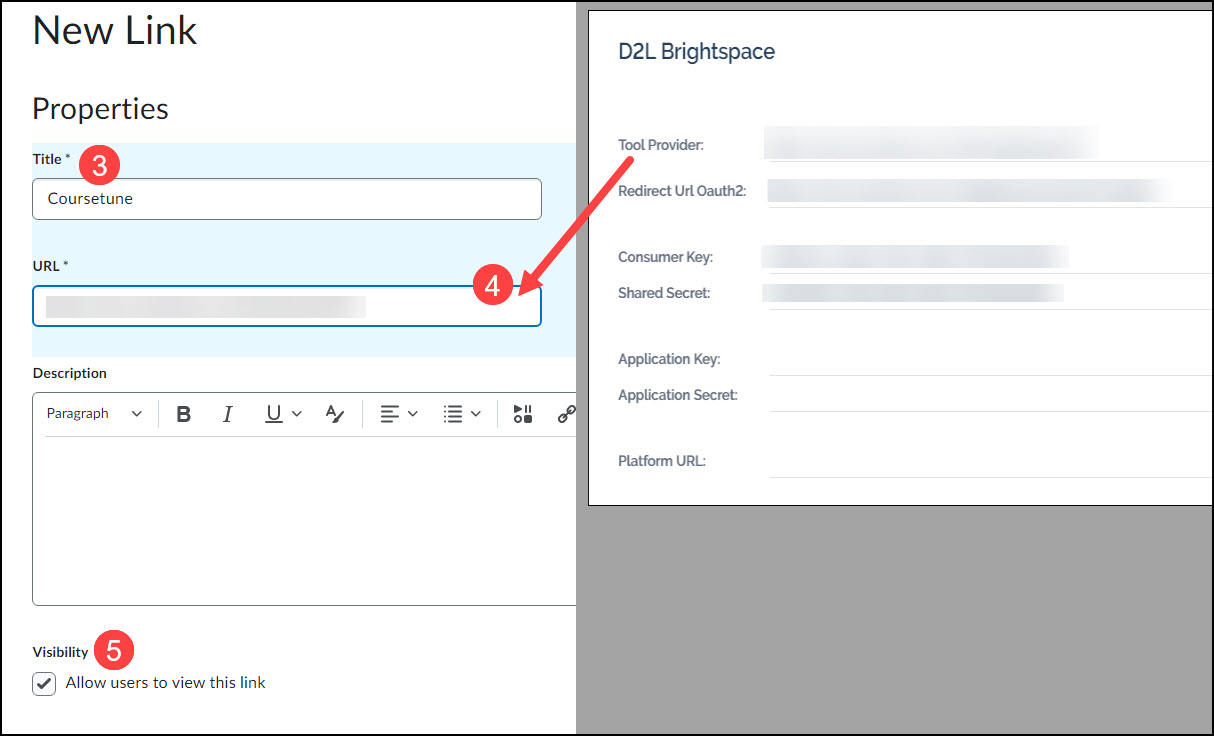1214x736 pixels.
Task: Click the Platform URL field
Action: (990, 461)
